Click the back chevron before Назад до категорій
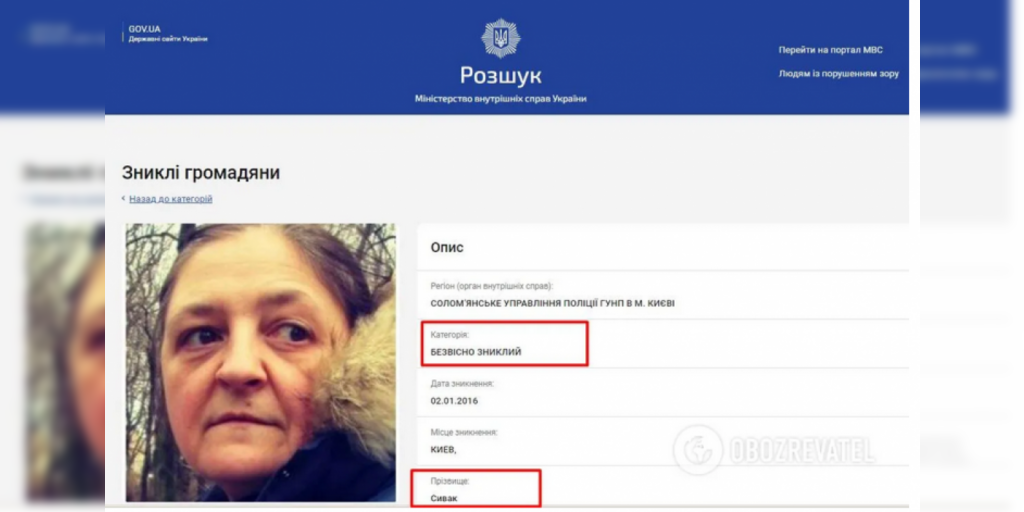The width and height of the screenshot is (1024, 512). [123, 199]
